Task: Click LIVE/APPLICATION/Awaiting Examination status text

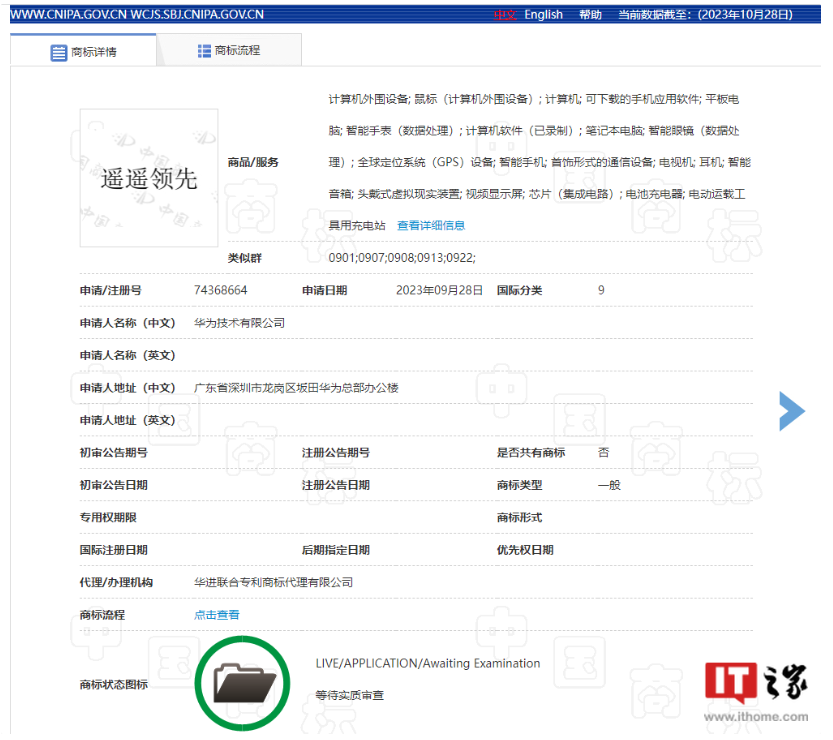Action: tap(427, 663)
